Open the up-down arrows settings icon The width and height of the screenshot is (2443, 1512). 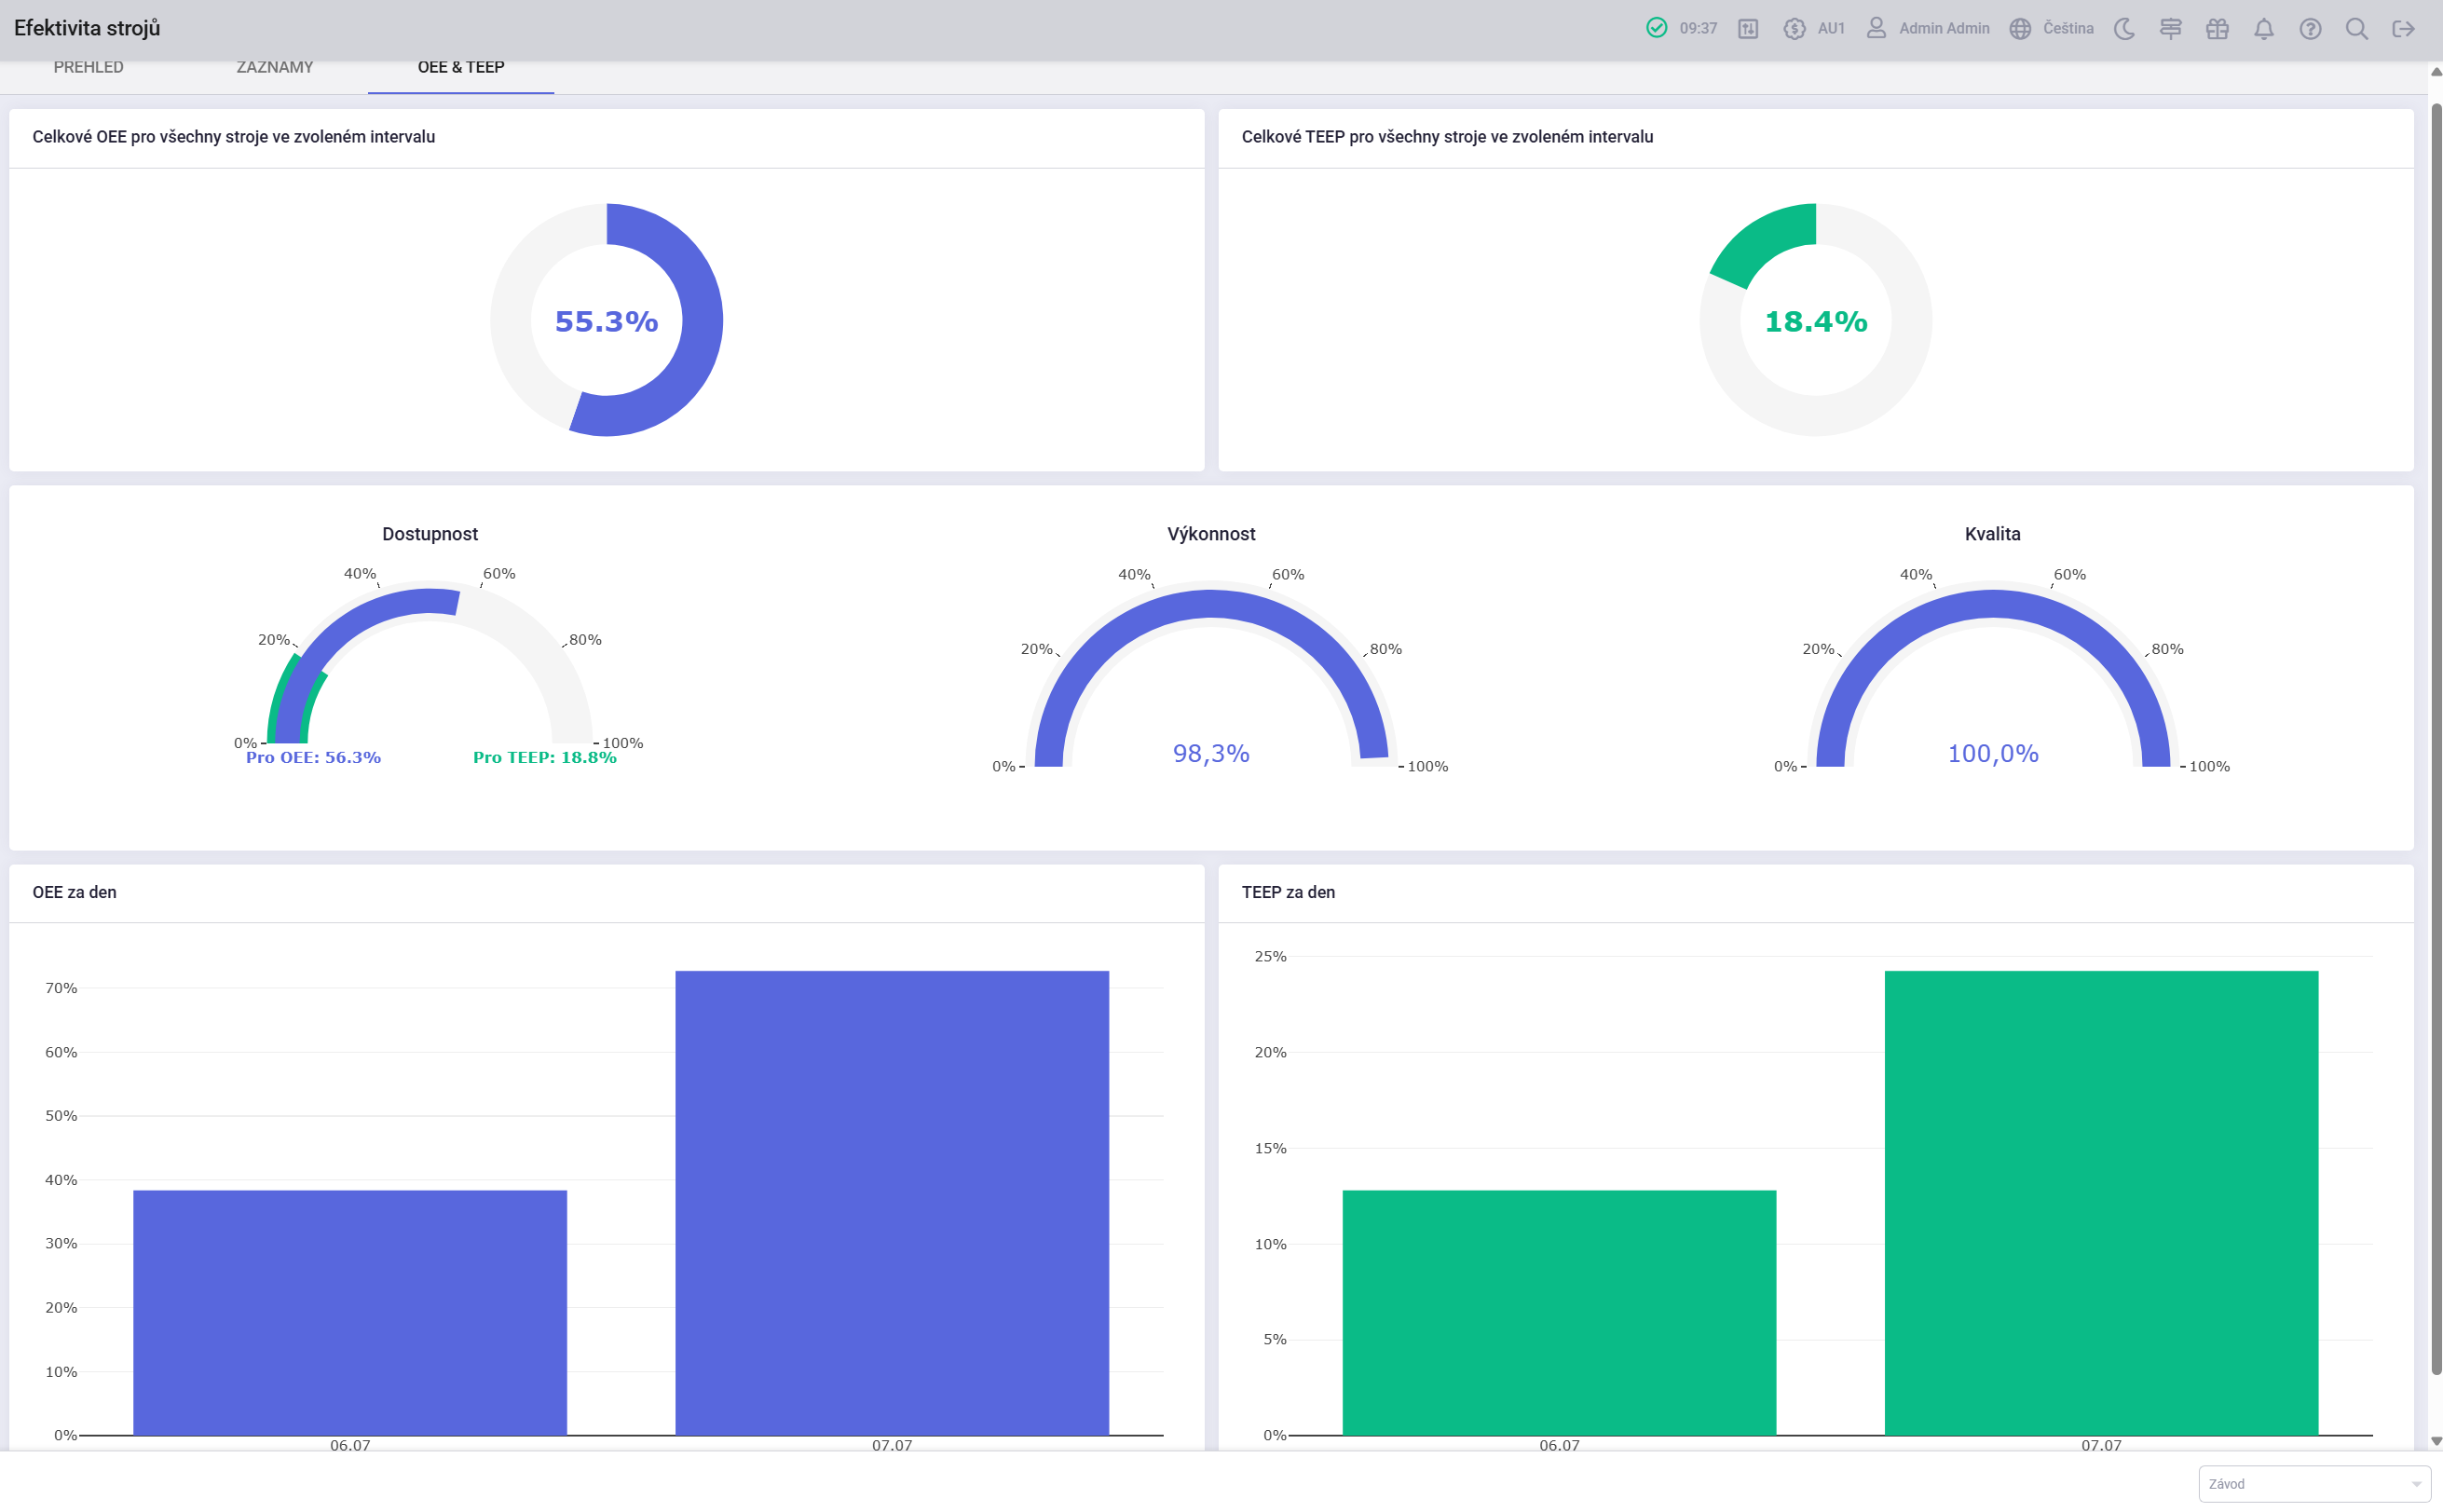pyautogui.click(x=1748, y=28)
